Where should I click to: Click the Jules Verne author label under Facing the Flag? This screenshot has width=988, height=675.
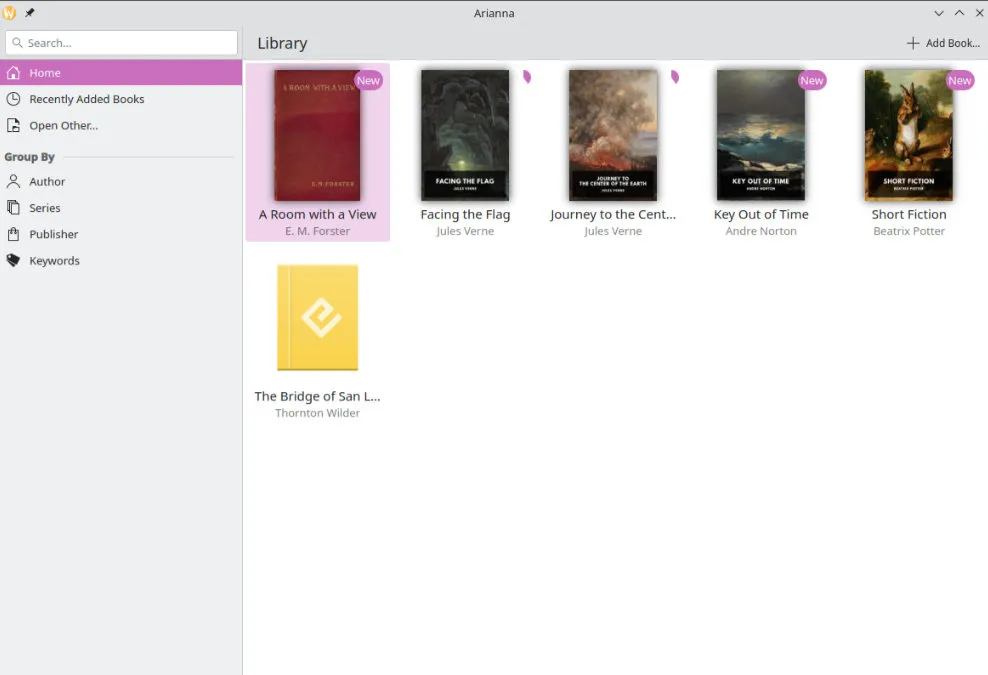pyautogui.click(x=465, y=232)
